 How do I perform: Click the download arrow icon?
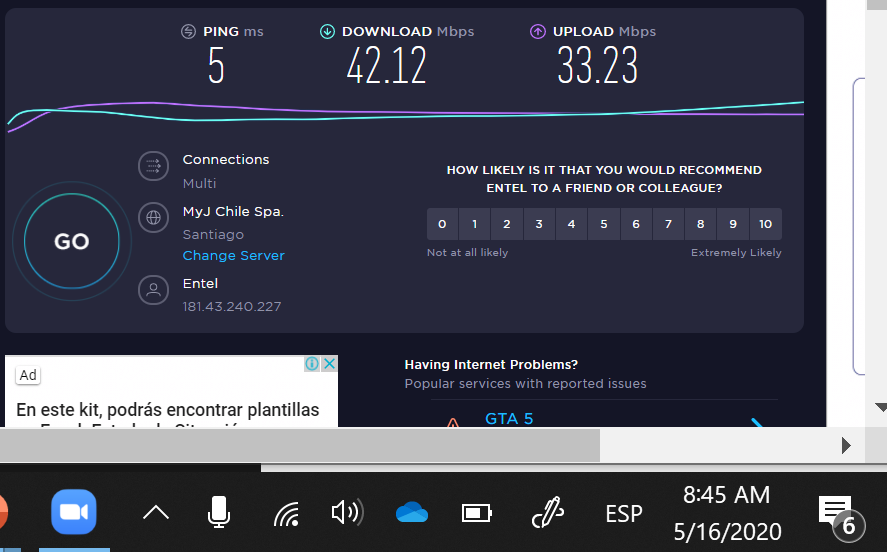click(x=327, y=32)
